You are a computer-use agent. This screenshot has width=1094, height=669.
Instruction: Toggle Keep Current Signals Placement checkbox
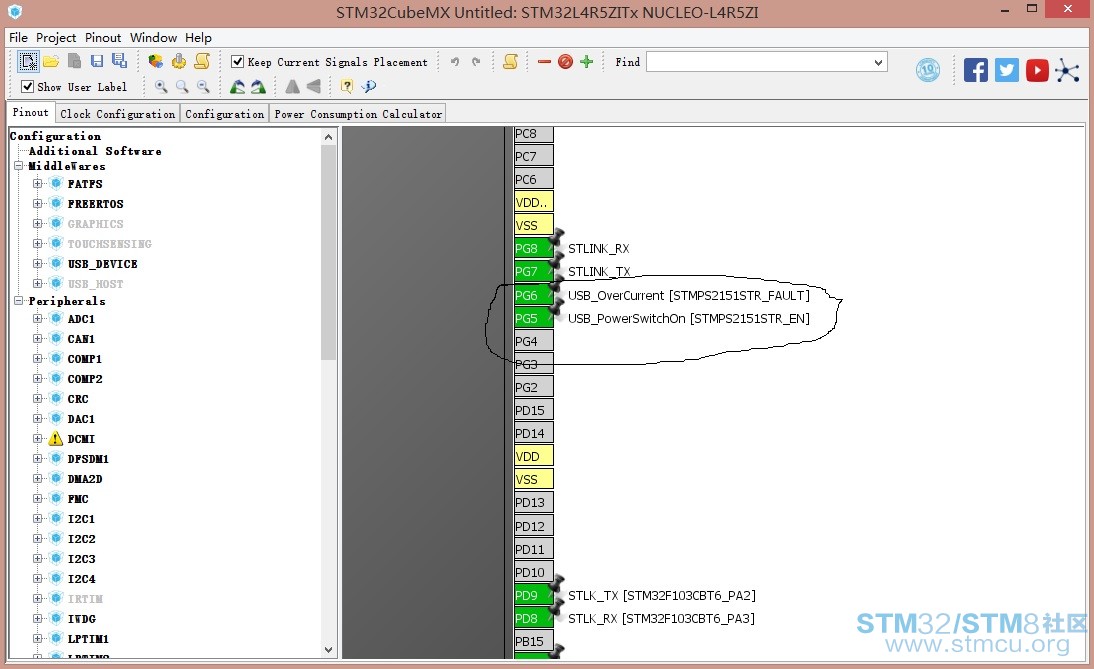point(237,61)
